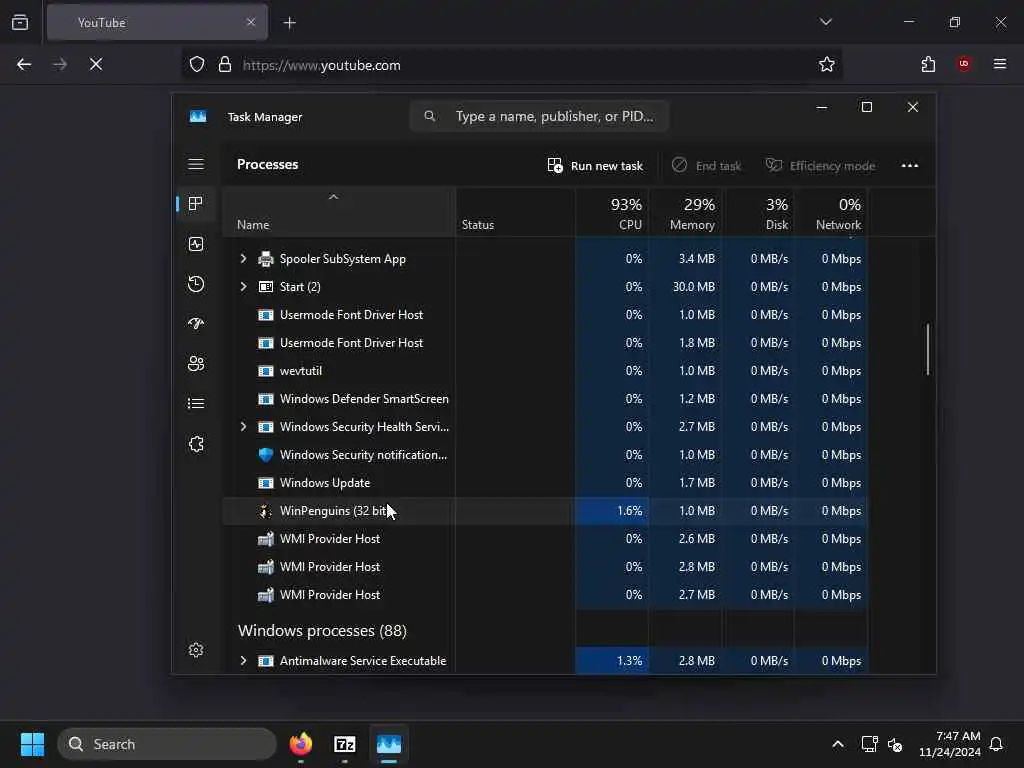This screenshot has height=768, width=1024.
Task: Select the wevtutil process row
Action: click(545, 371)
